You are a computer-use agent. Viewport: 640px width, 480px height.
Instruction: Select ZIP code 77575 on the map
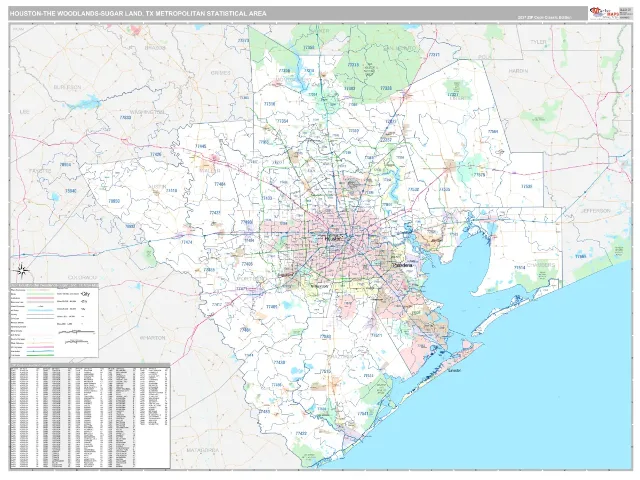click(x=479, y=175)
